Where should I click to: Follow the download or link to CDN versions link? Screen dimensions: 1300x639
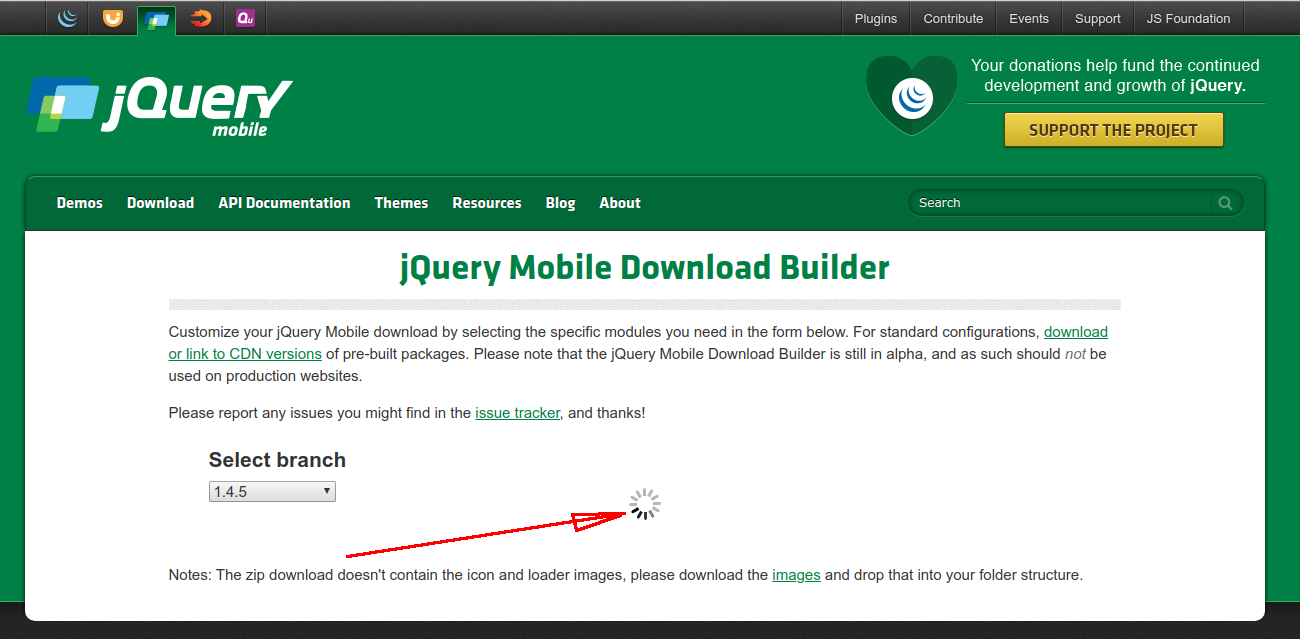638,342
